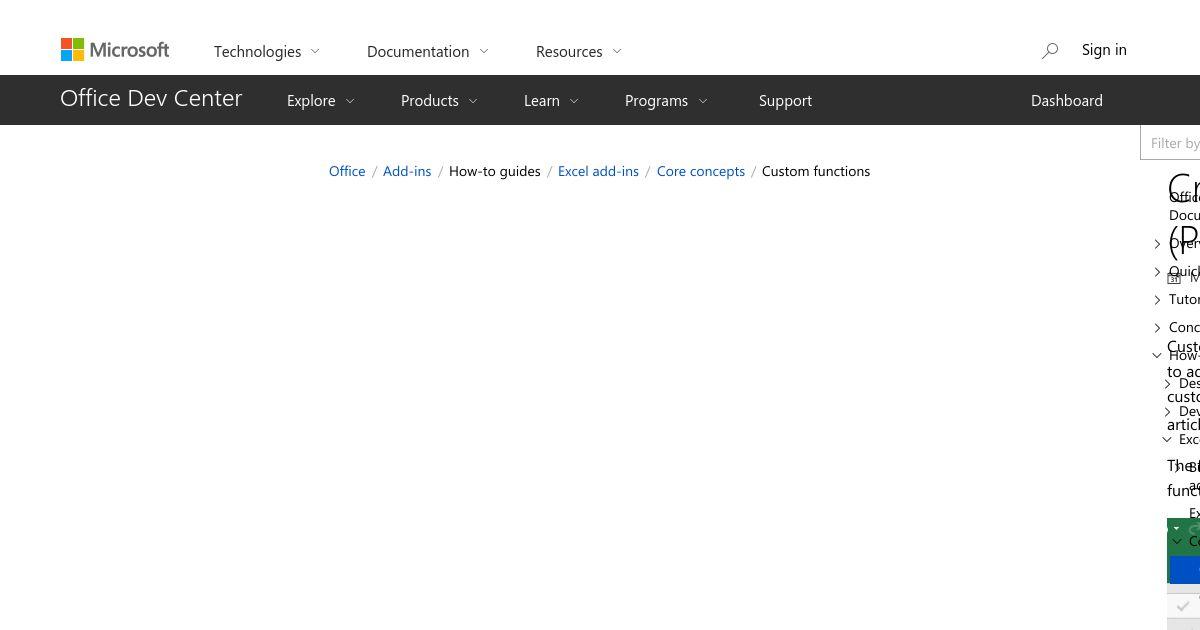Image resolution: width=1200 pixels, height=630 pixels.
Task: Click the Sign in link
Action: (x=1104, y=49)
